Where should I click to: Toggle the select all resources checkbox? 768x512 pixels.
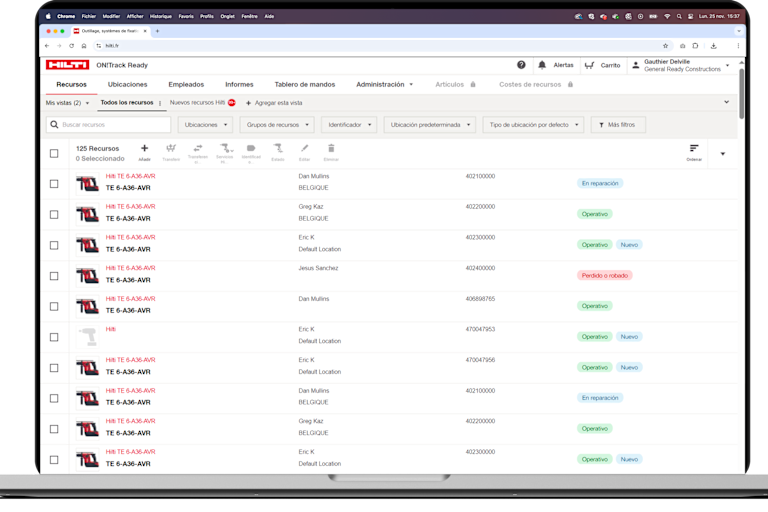[x=54, y=153]
